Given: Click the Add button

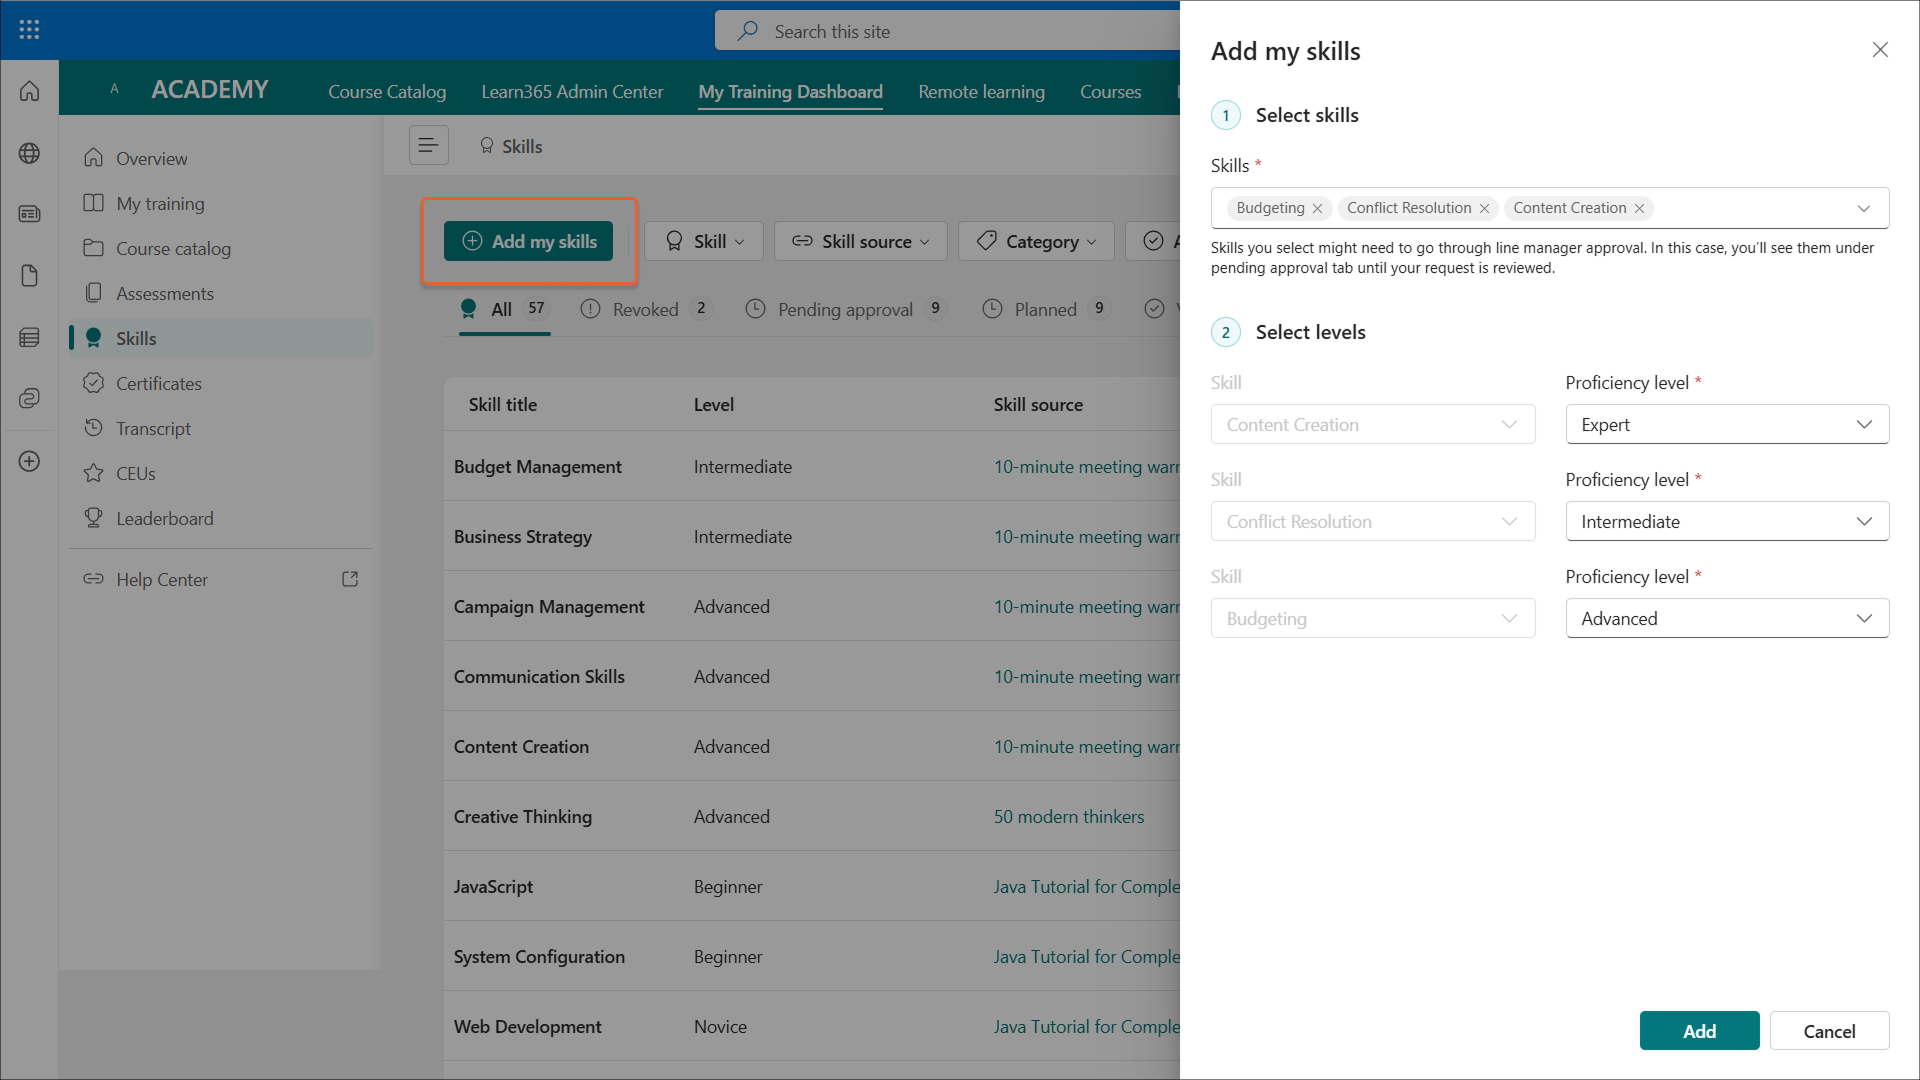Looking at the screenshot, I should pyautogui.click(x=1698, y=1030).
